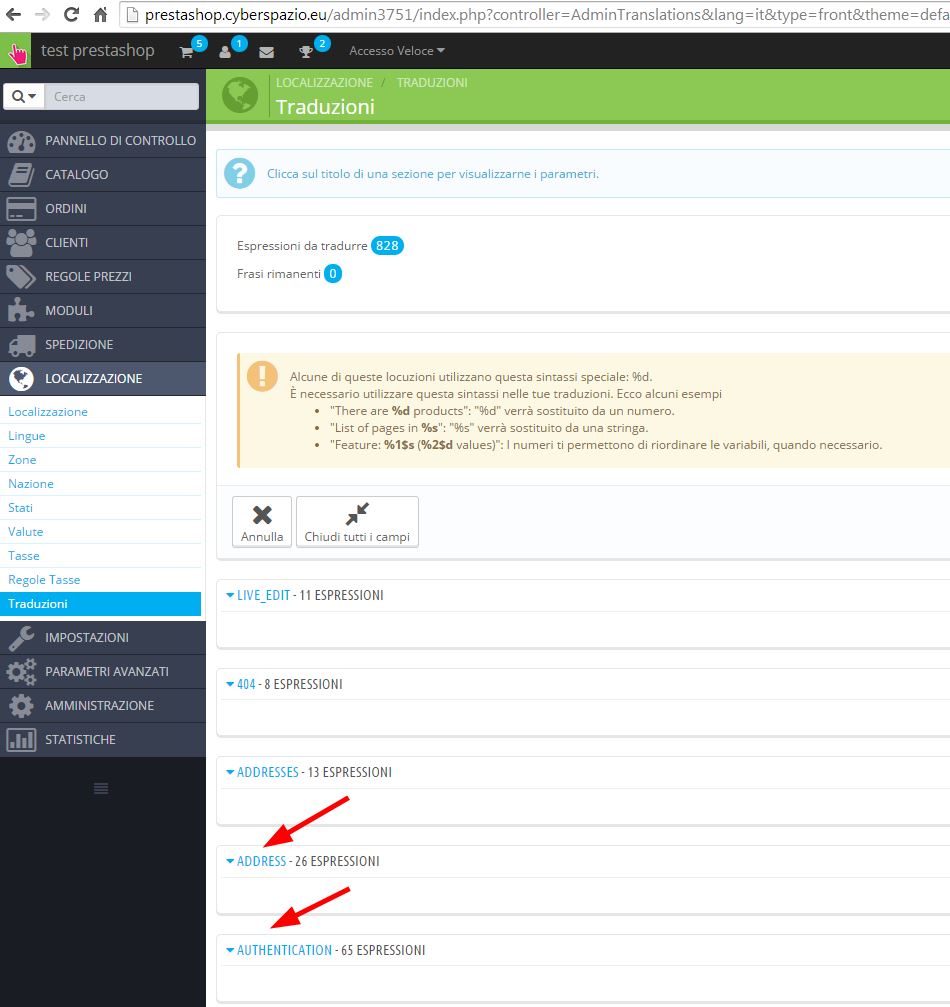Image resolution: width=950 pixels, height=1007 pixels.
Task: Click the question mark help icon
Action: 240,173
